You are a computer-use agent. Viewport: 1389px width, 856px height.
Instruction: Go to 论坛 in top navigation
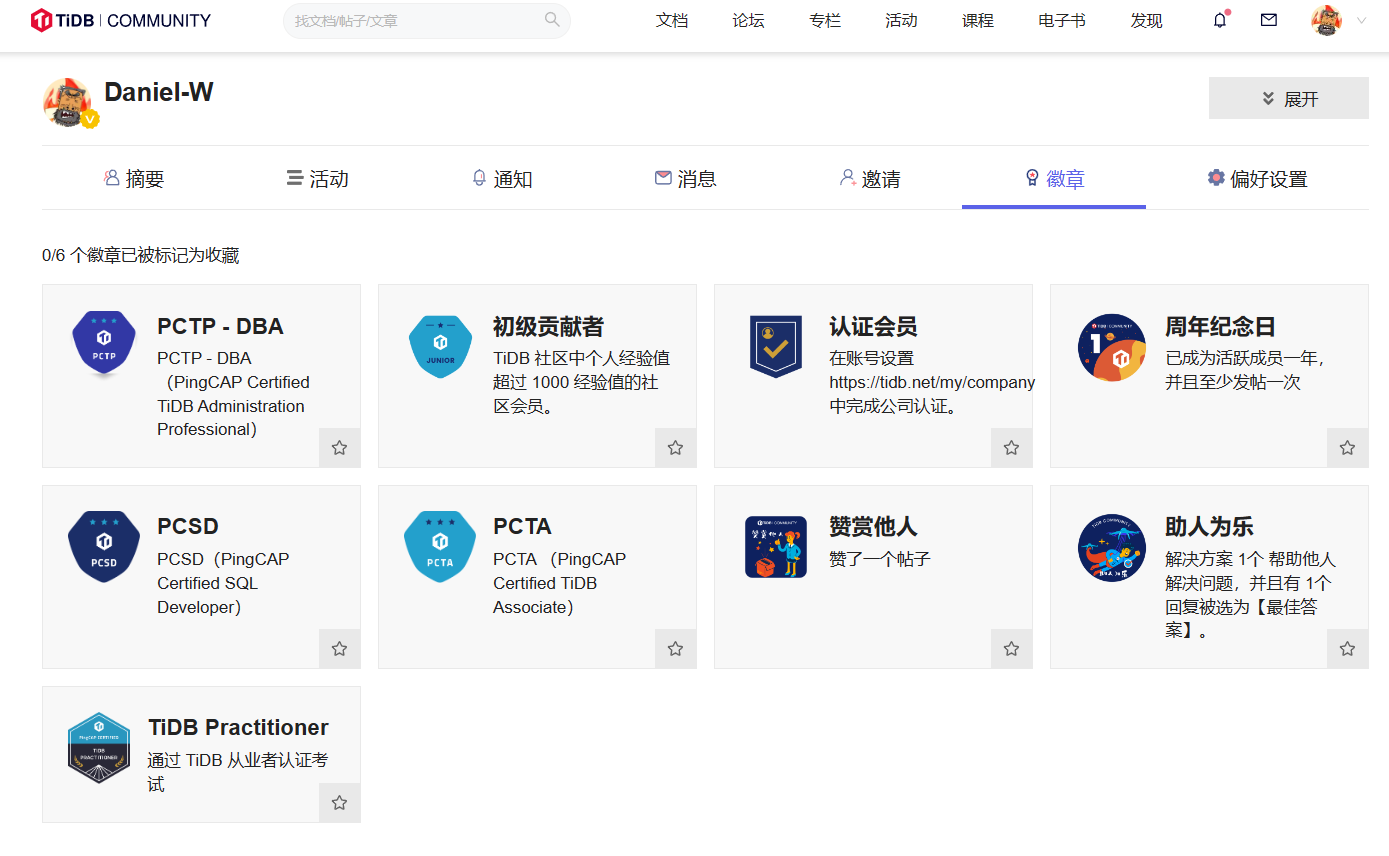748,21
